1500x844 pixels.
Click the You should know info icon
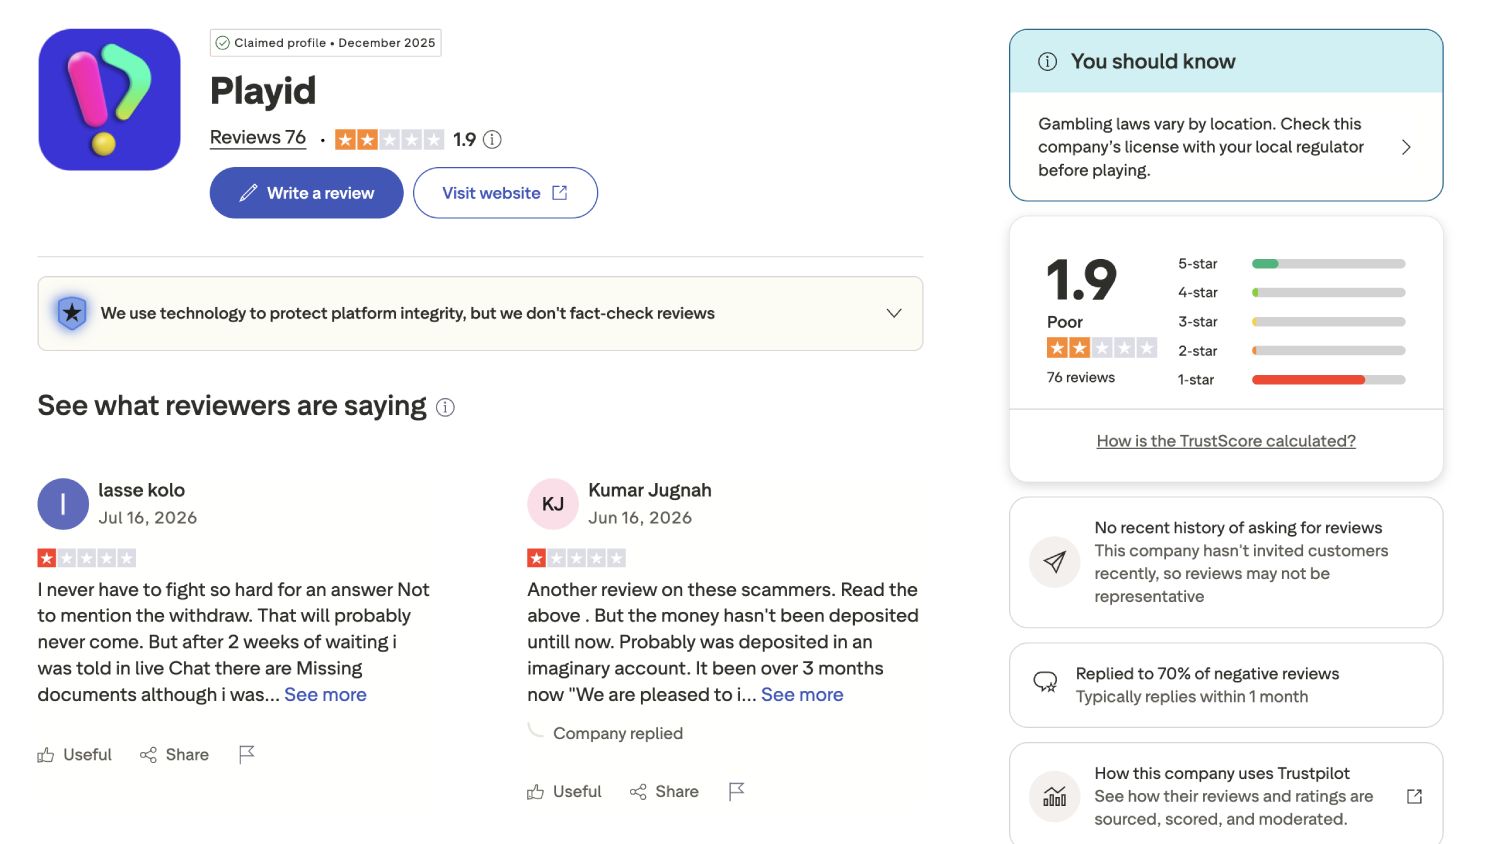click(1048, 62)
